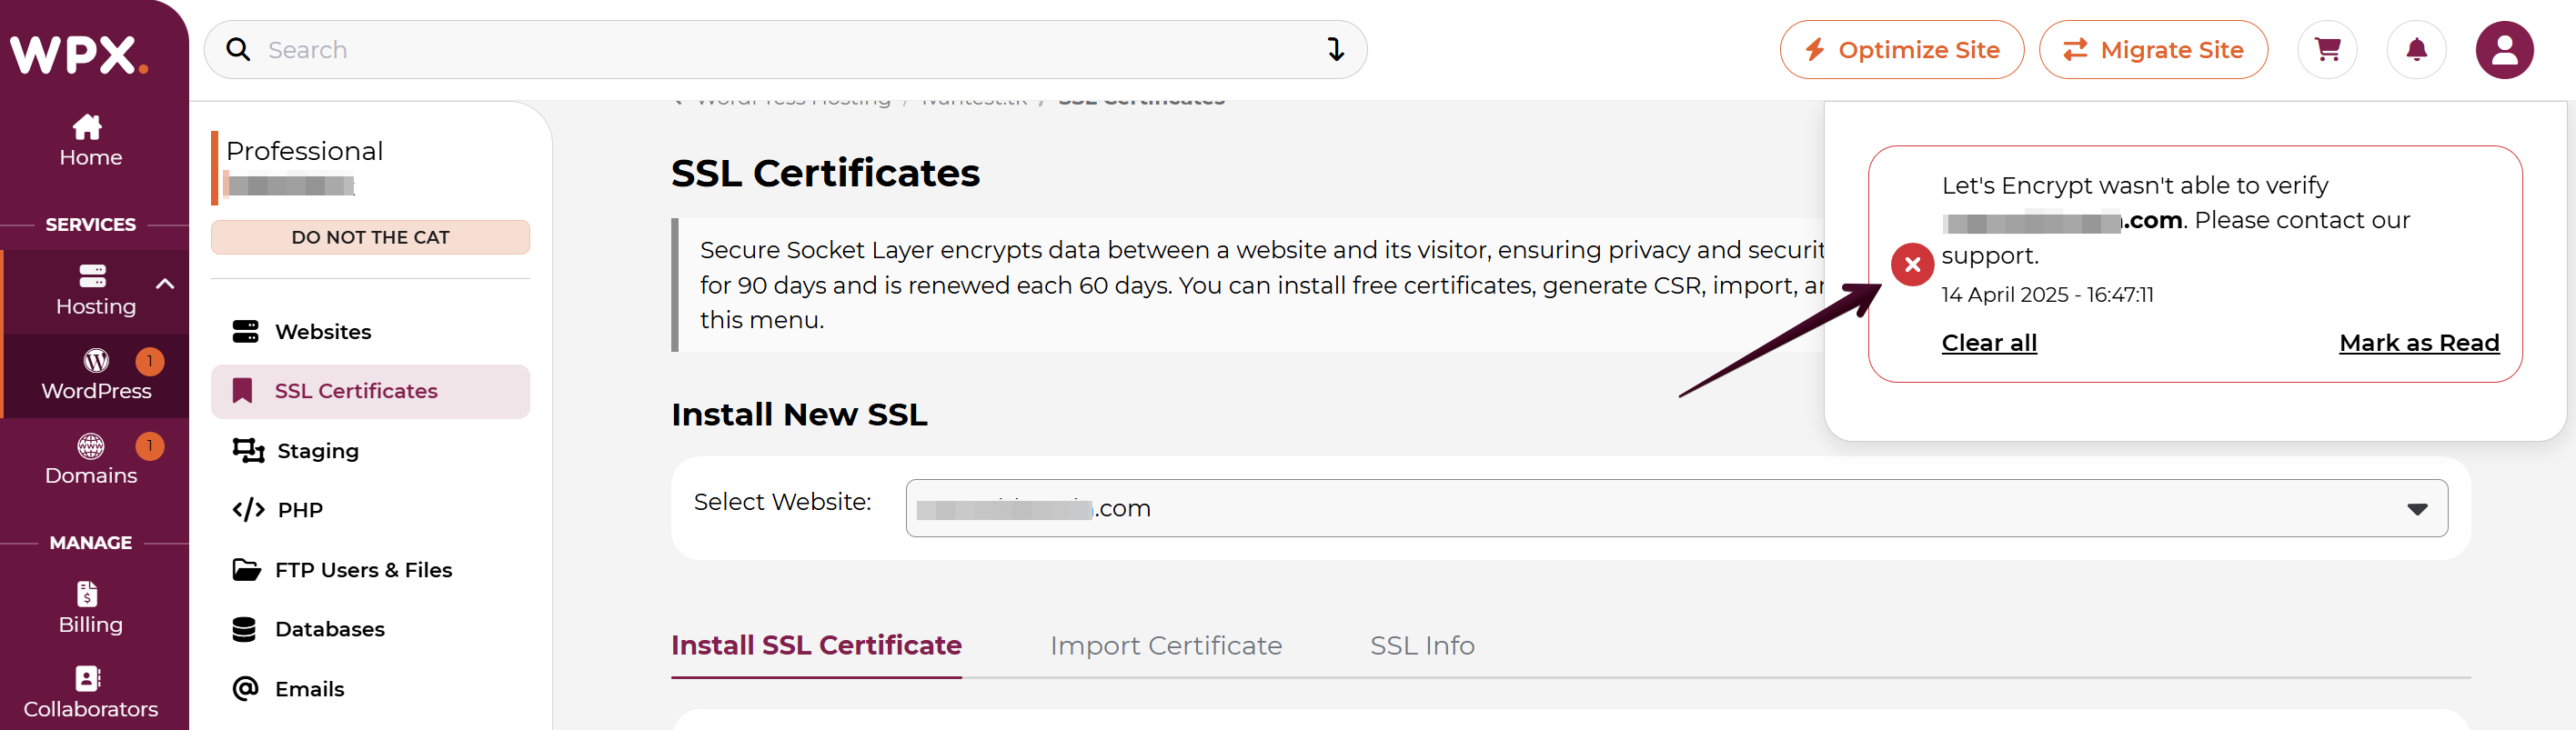Open the notifications bell
This screenshot has height=730, width=2576.
click(2416, 50)
